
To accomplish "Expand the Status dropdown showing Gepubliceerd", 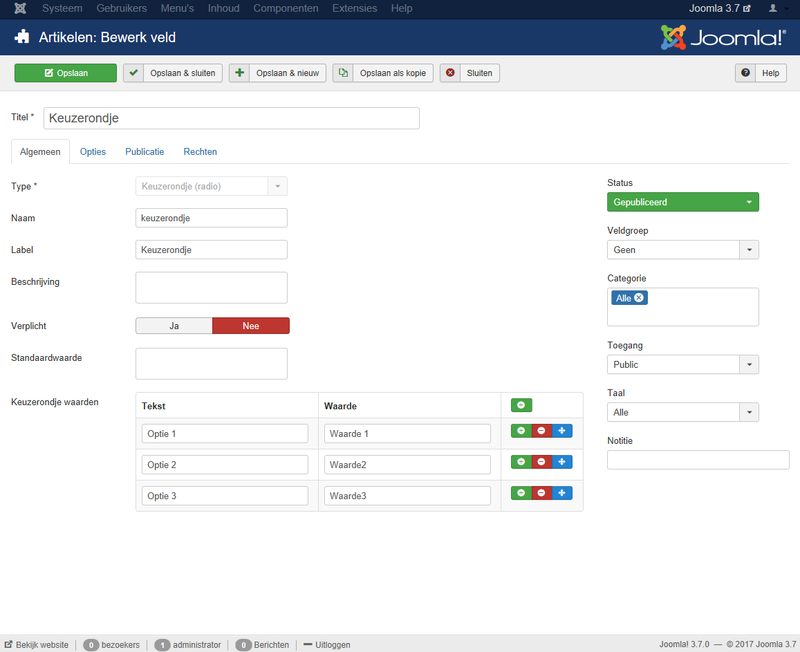I will click(x=682, y=202).
